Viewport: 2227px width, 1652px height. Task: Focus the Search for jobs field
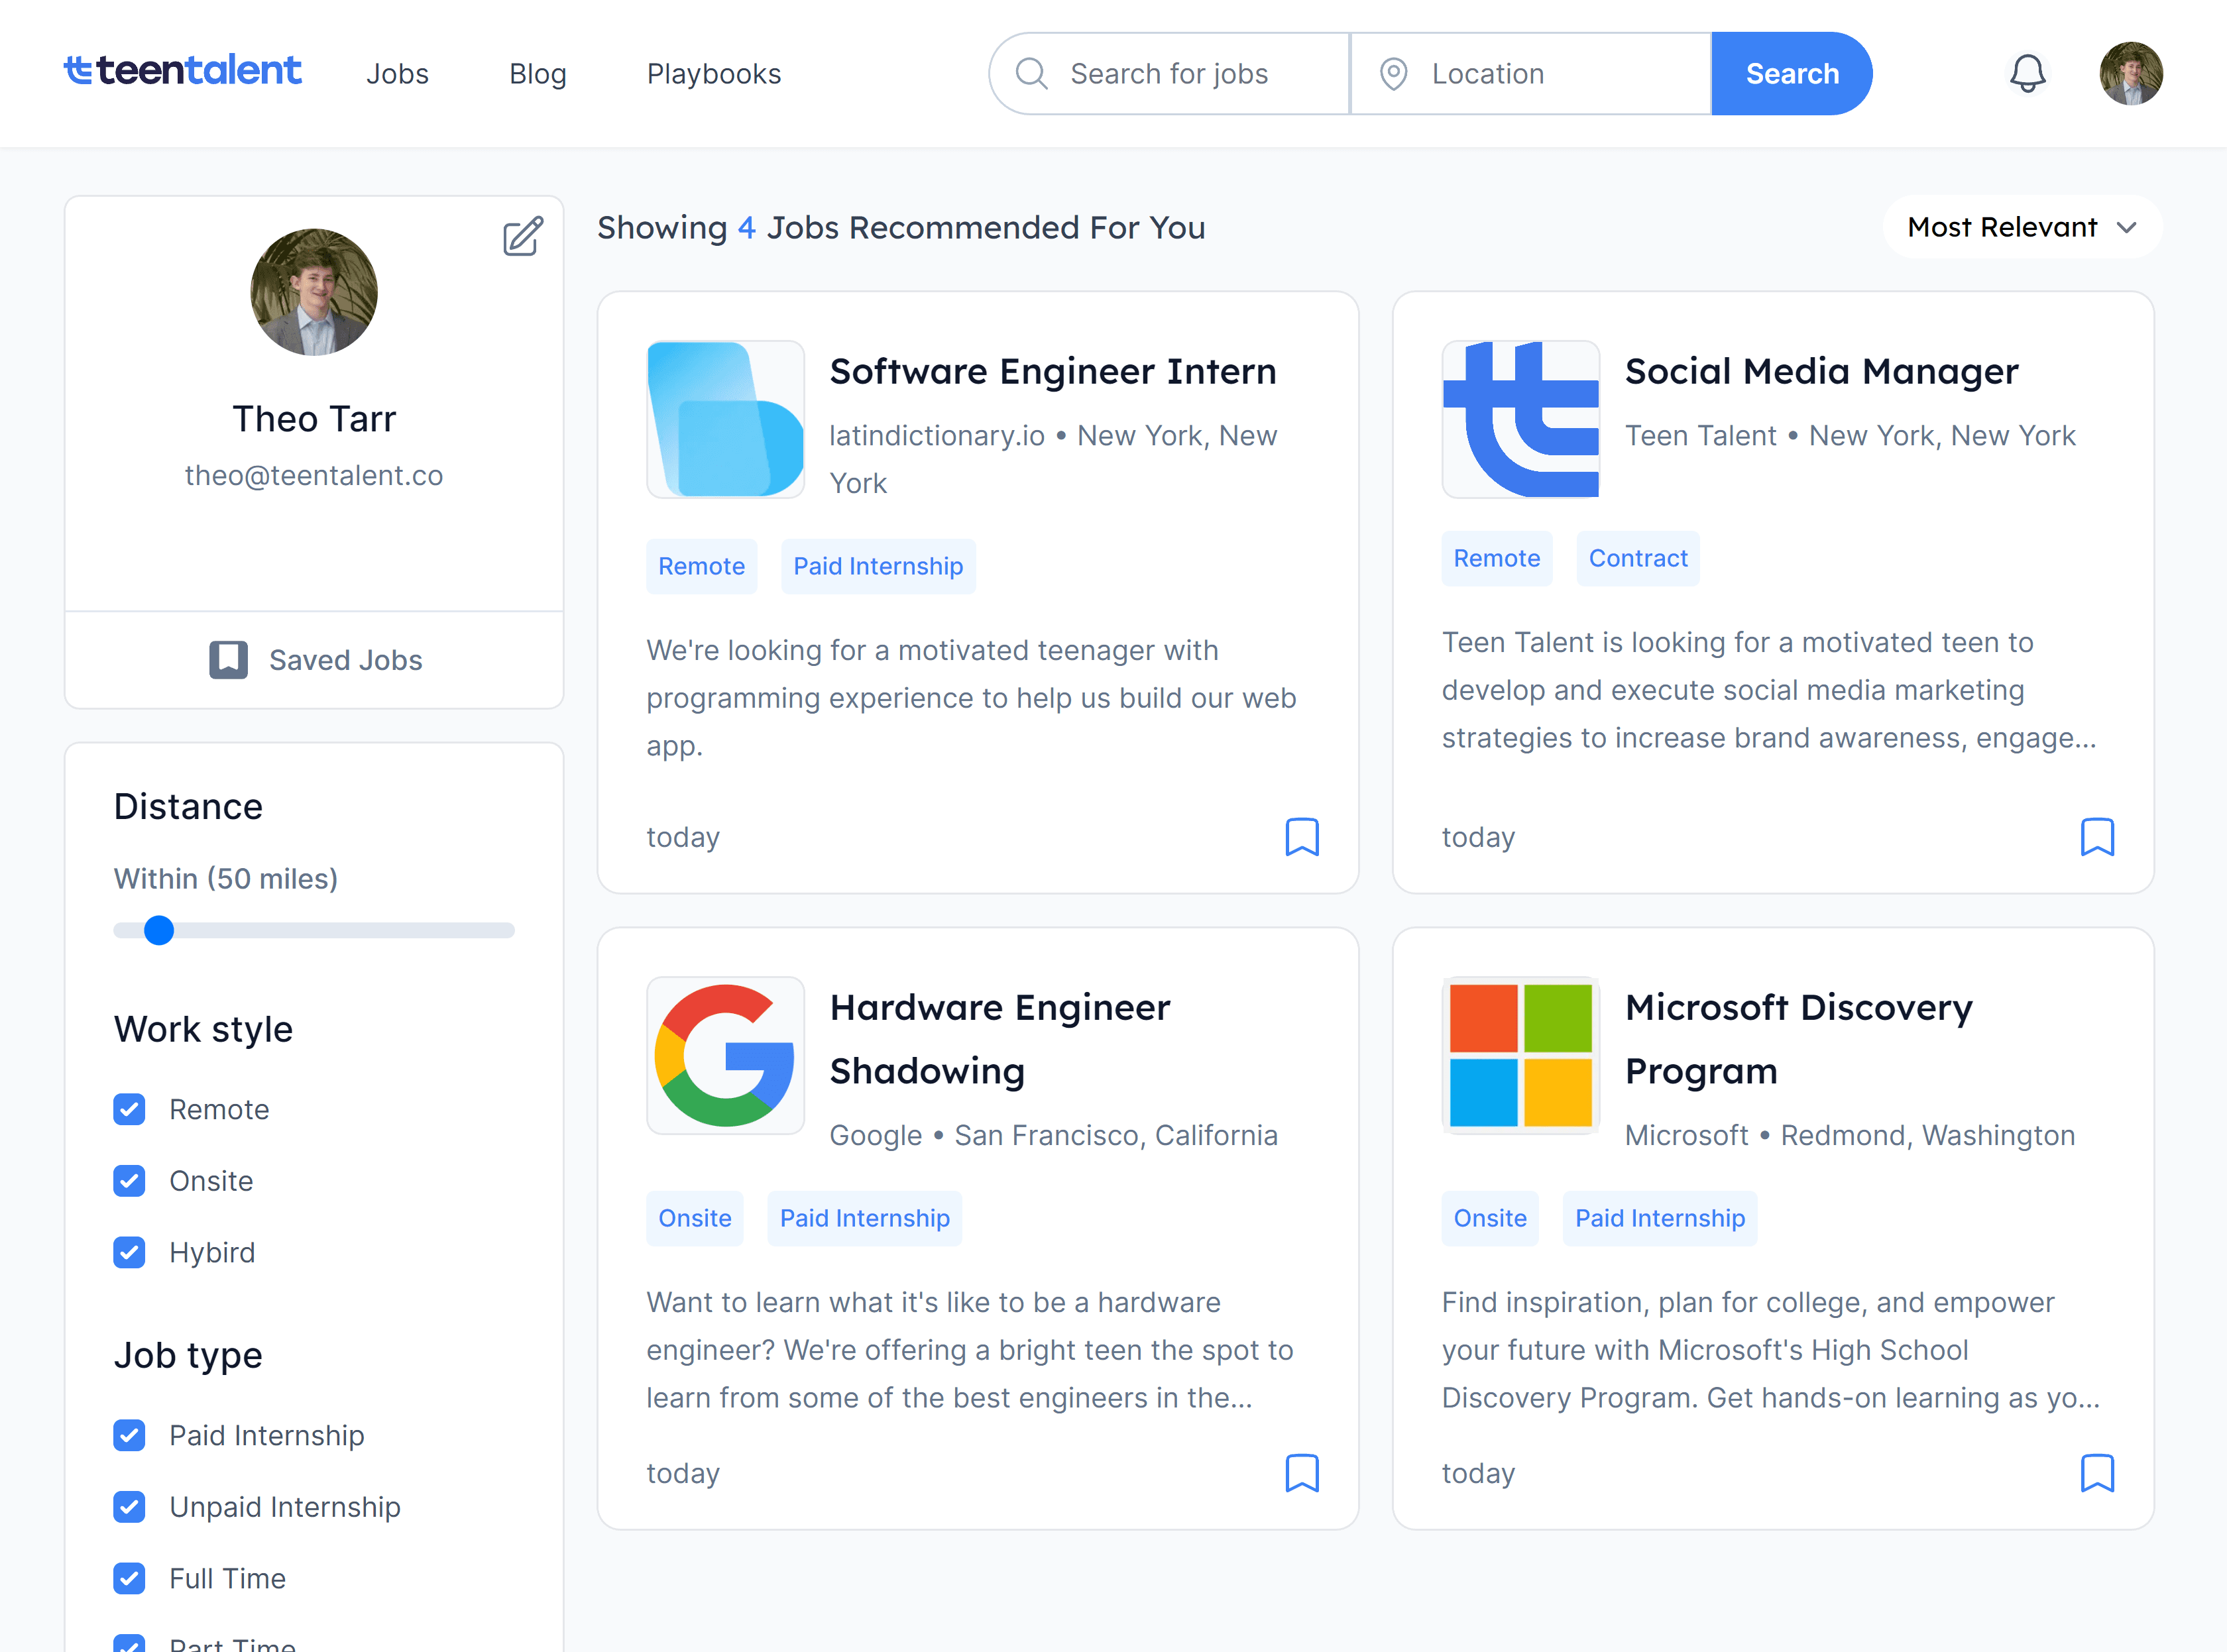[x=1190, y=74]
